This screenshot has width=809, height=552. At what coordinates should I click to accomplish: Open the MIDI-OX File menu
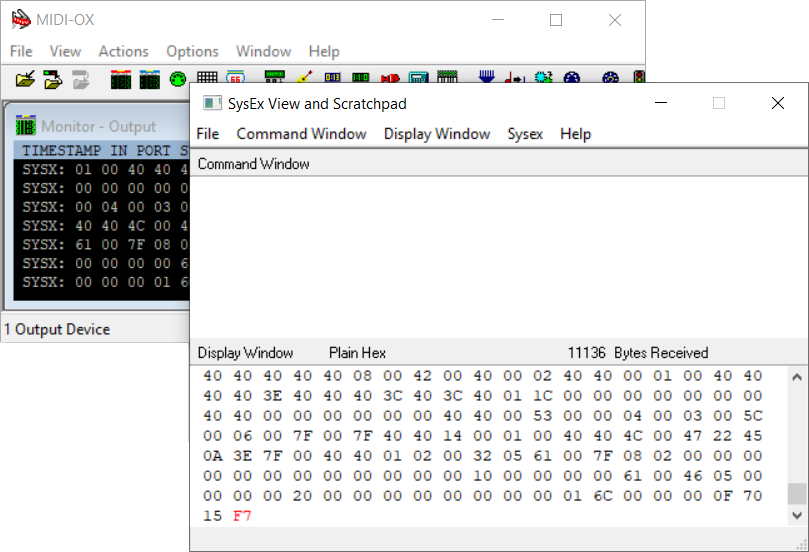[x=21, y=51]
